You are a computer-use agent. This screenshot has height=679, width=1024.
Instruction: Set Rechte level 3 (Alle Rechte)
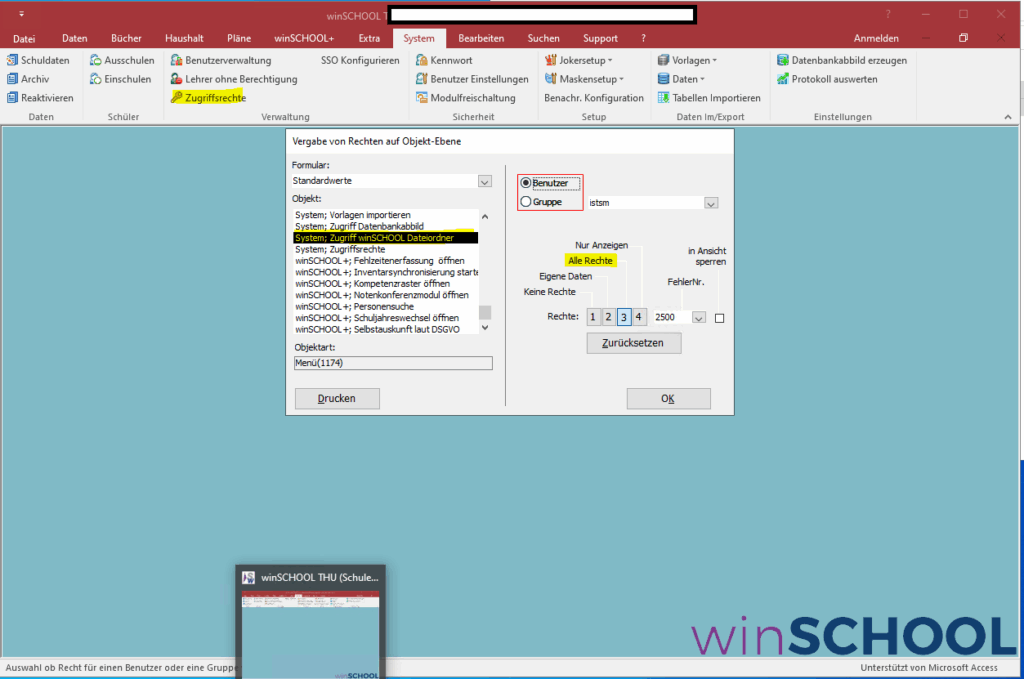coord(624,317)
